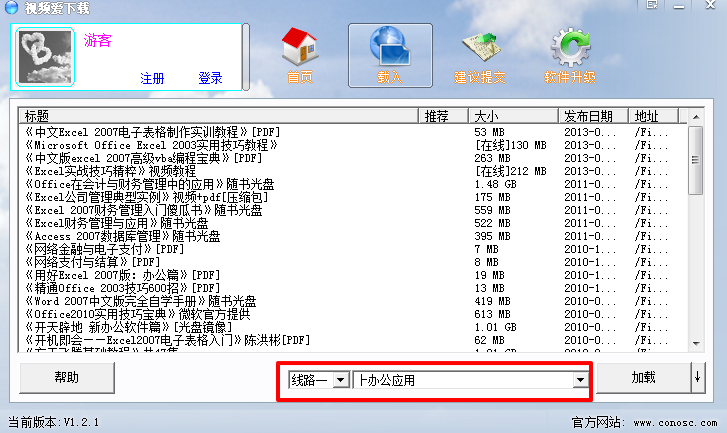Select row 《网络金融与电子支付》[PDF]
727x433 pixels.
352,249
